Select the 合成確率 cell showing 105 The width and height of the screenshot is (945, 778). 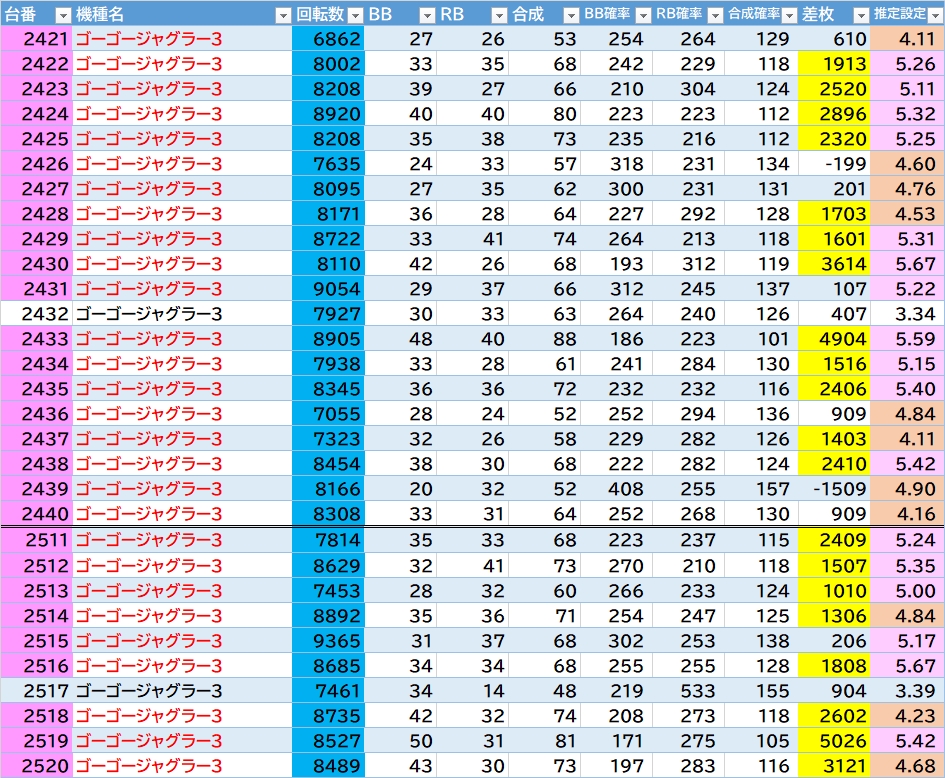[762, 741]
